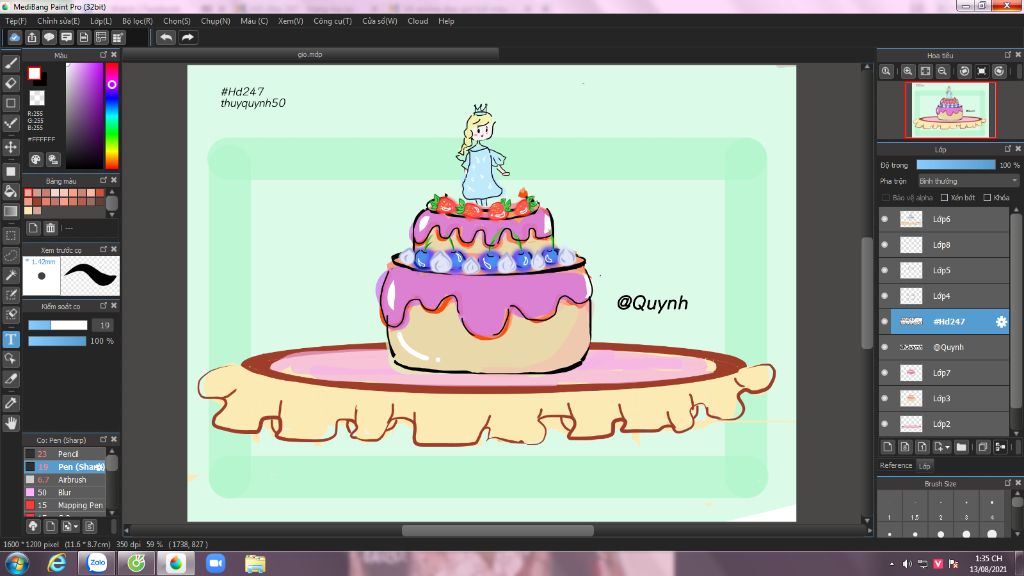Open the Lớp(L) menu

(101, 21)
